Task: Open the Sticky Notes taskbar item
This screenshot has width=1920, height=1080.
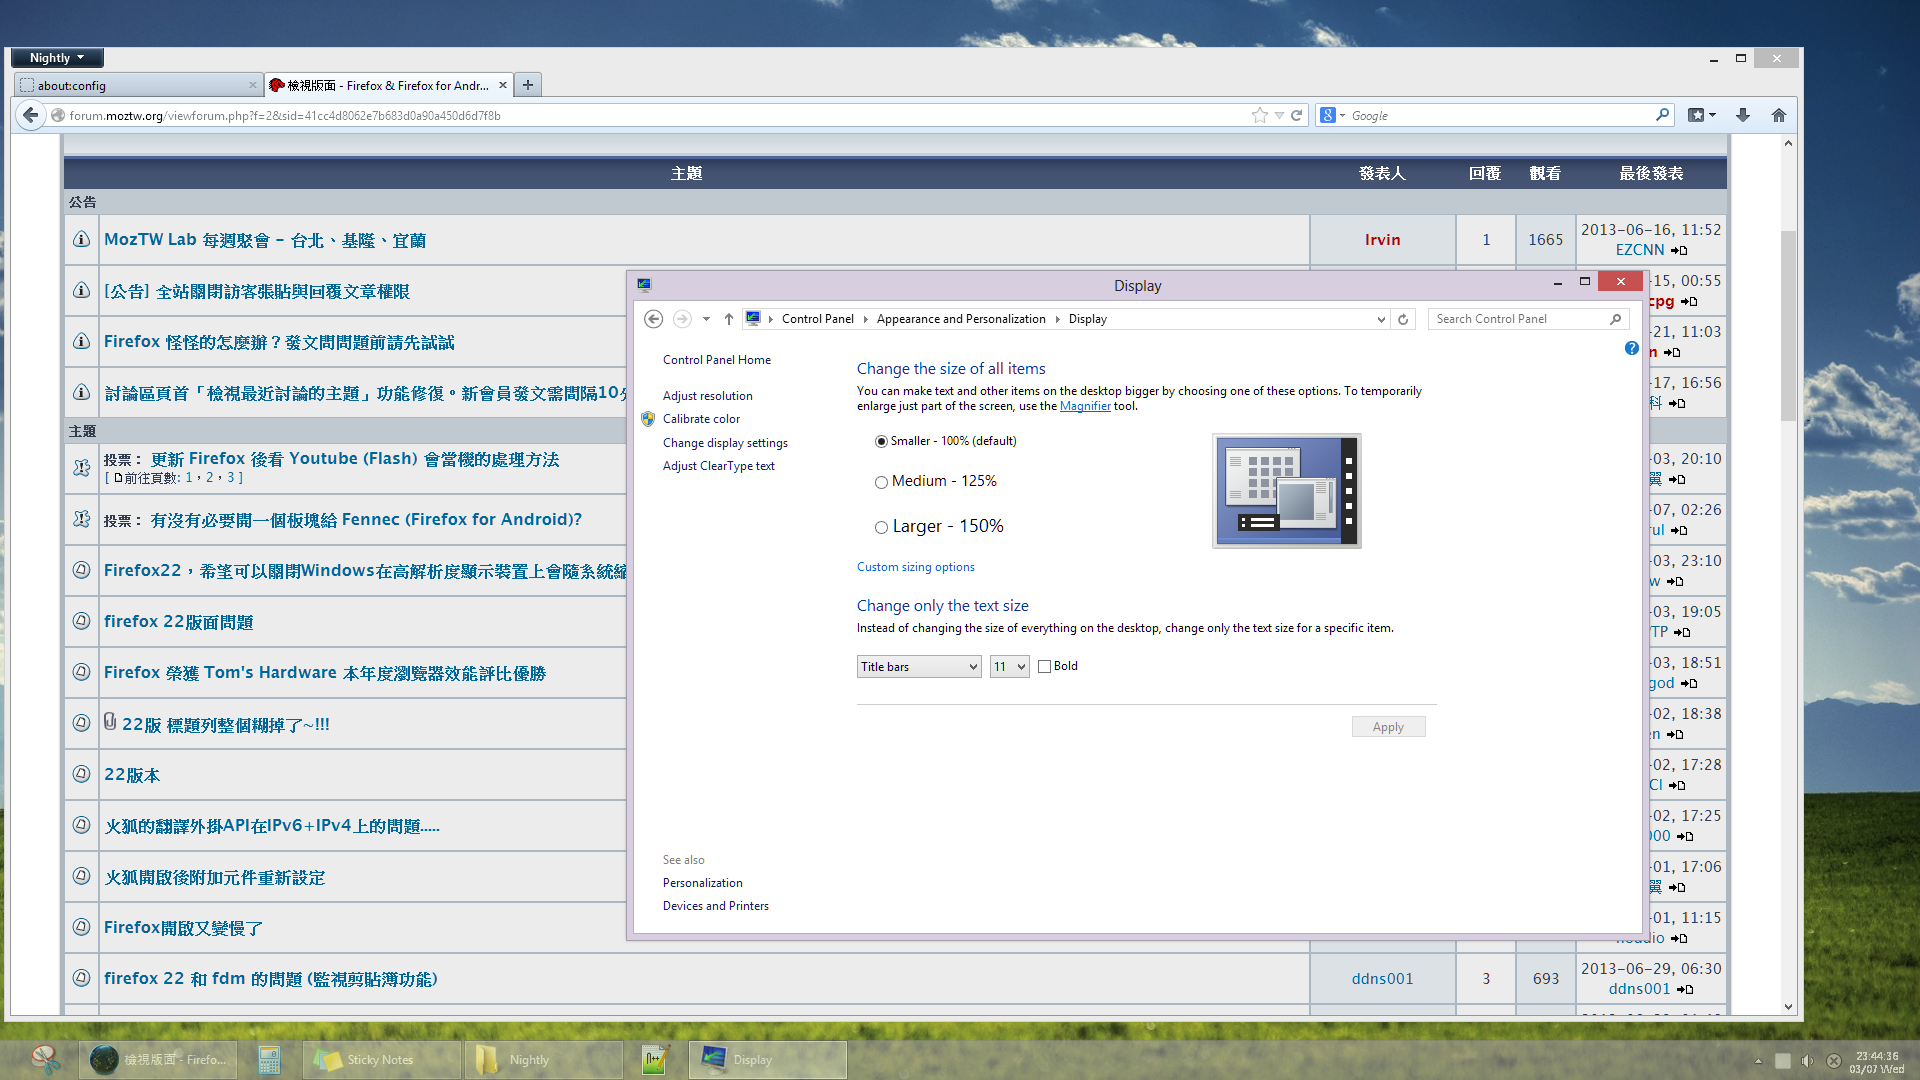Action: [381, 1059]
